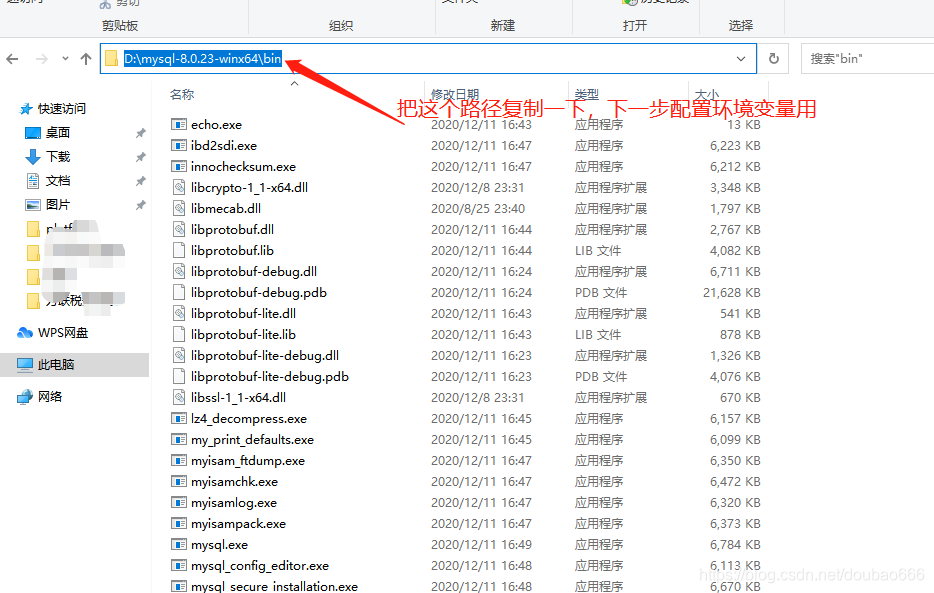This screenshot has height=593, width=934.
Task: Select echo.exe file icon
Action: (179, 124)
